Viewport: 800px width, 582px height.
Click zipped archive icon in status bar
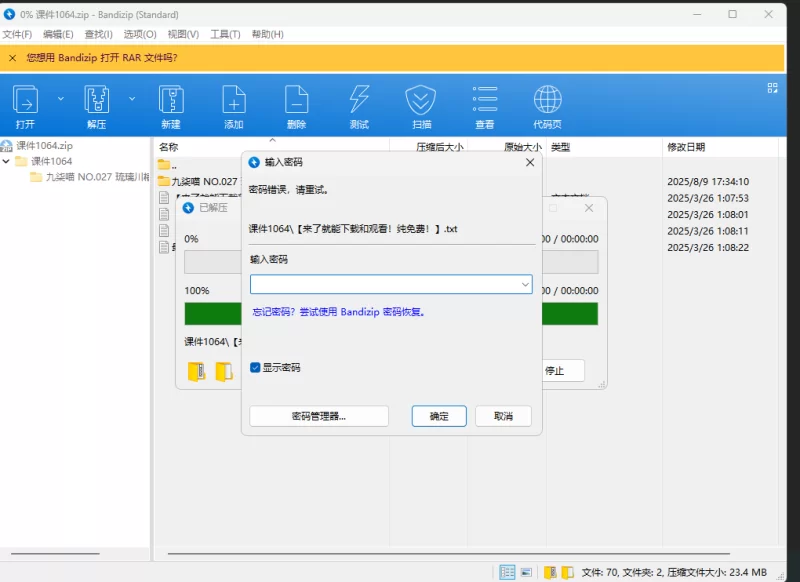550,572
